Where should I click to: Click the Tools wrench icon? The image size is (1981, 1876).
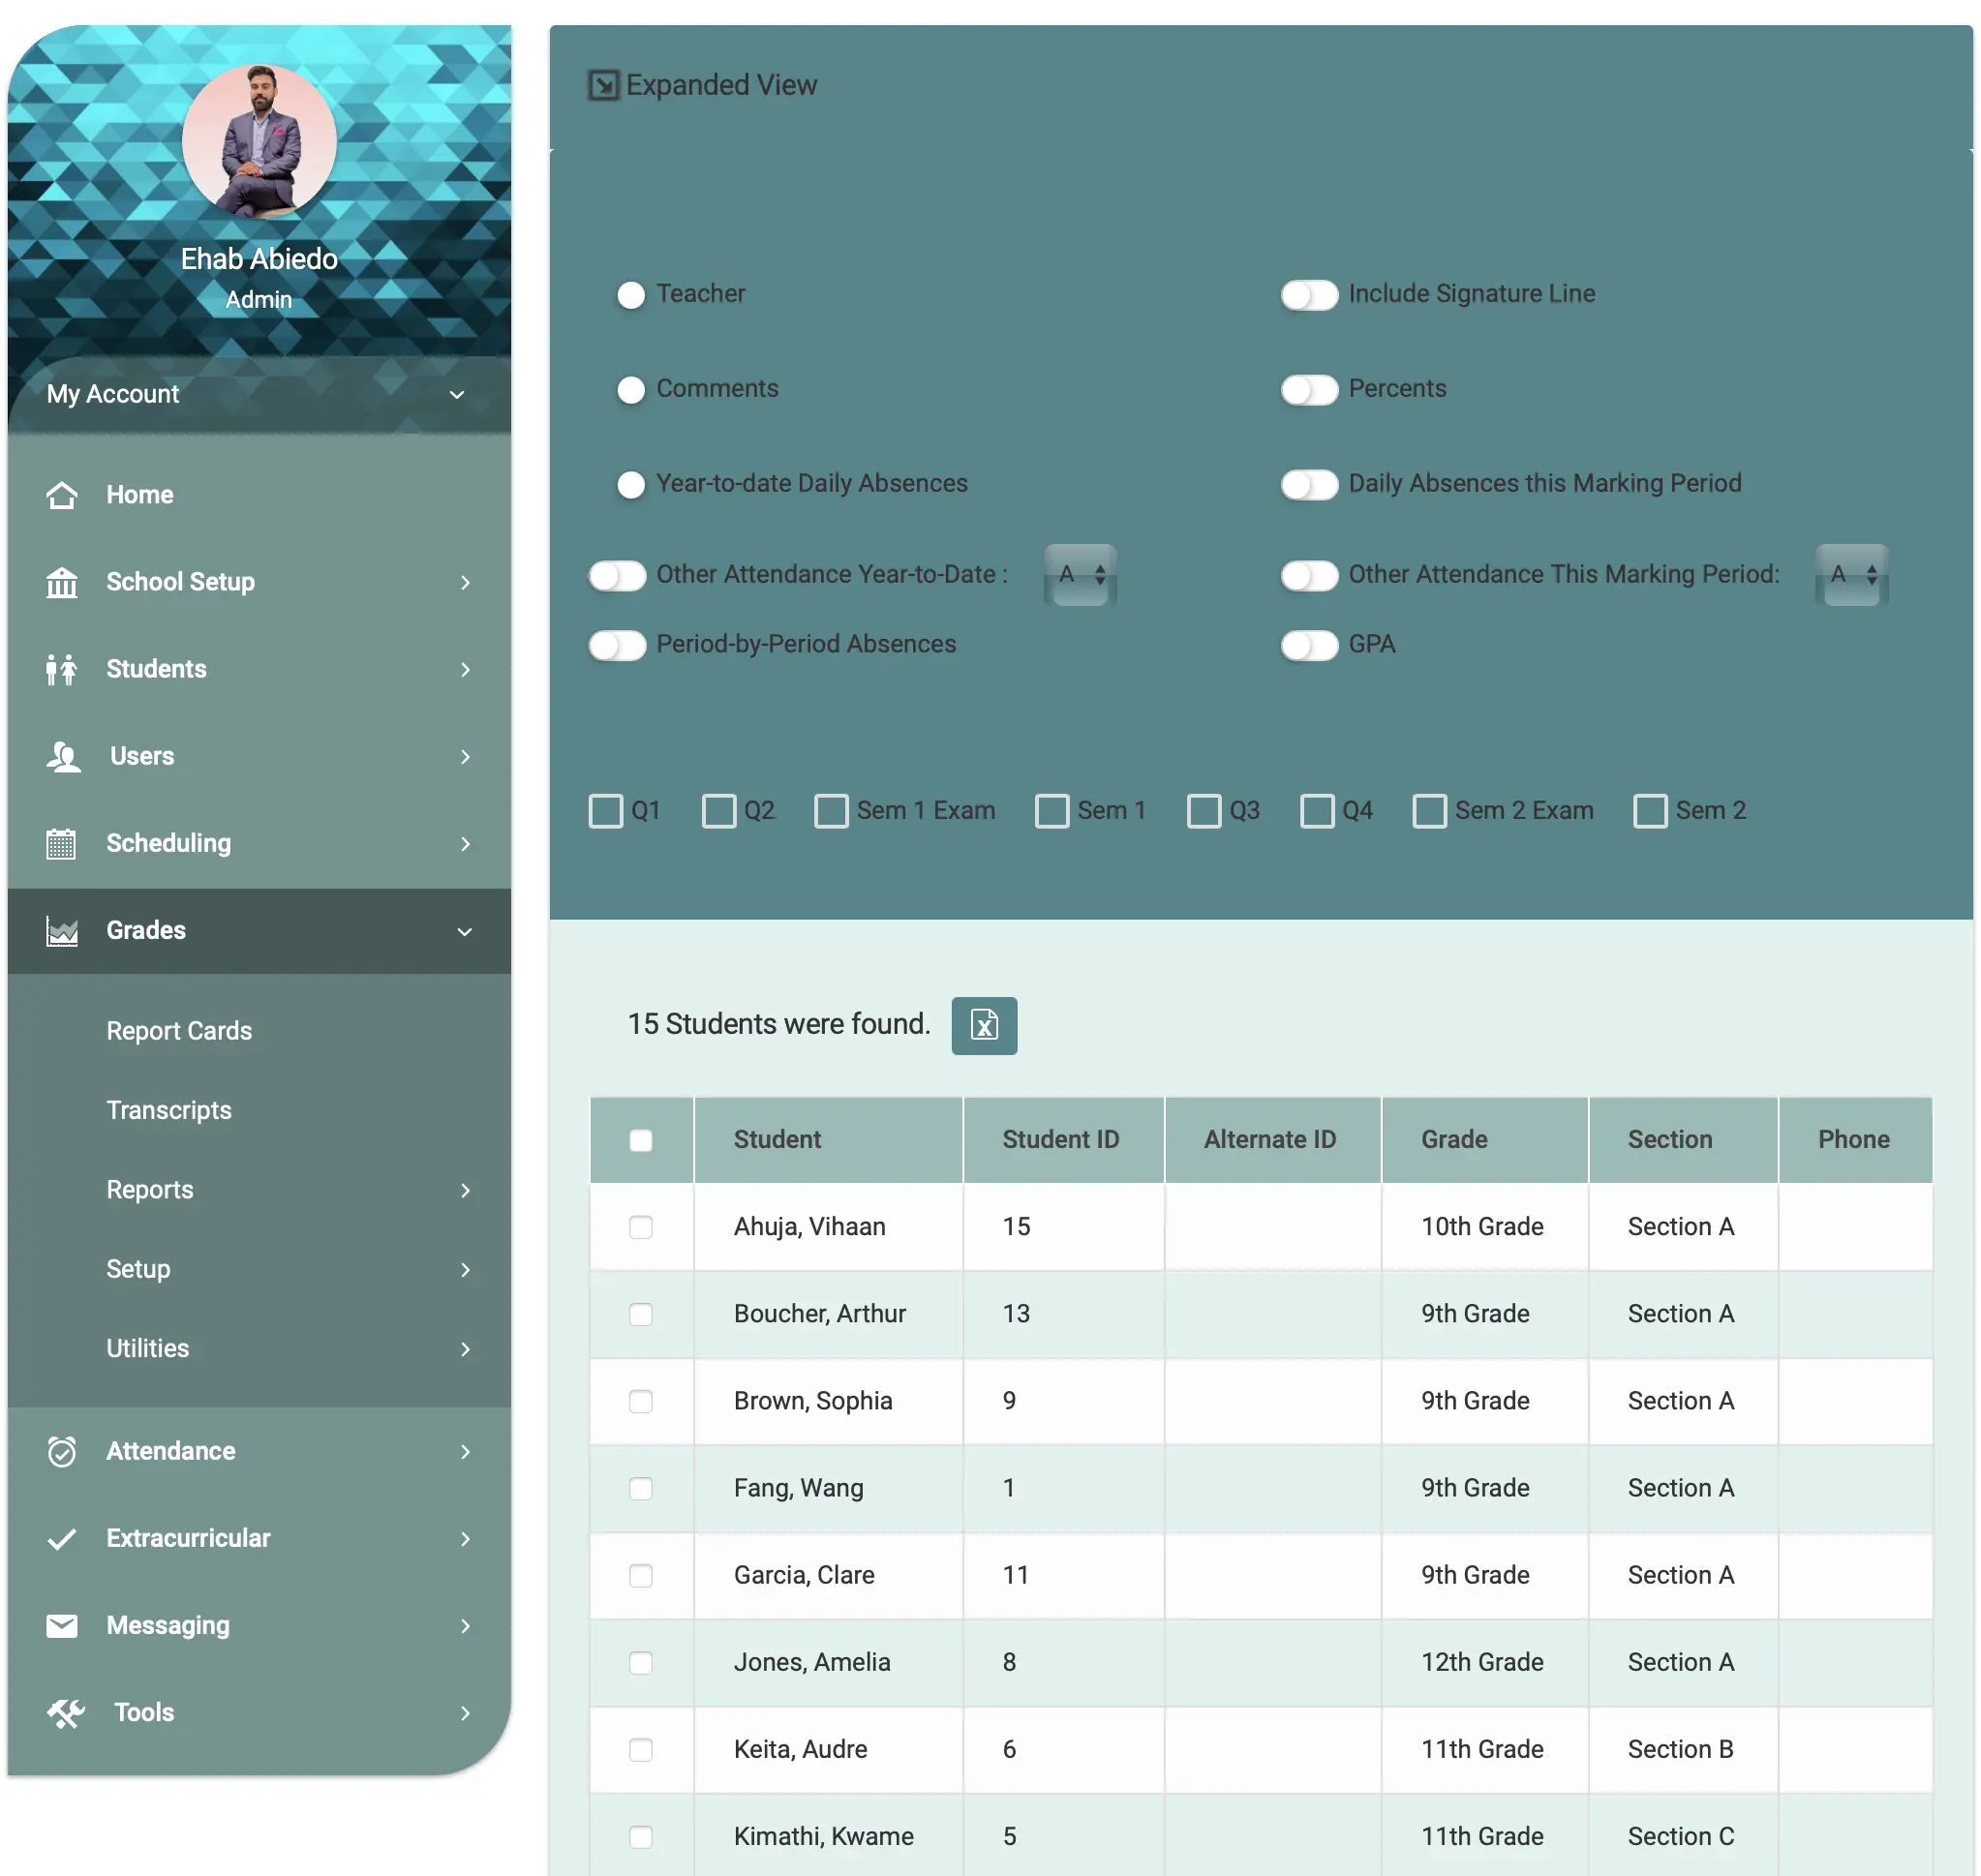[x=66, y=1713]
